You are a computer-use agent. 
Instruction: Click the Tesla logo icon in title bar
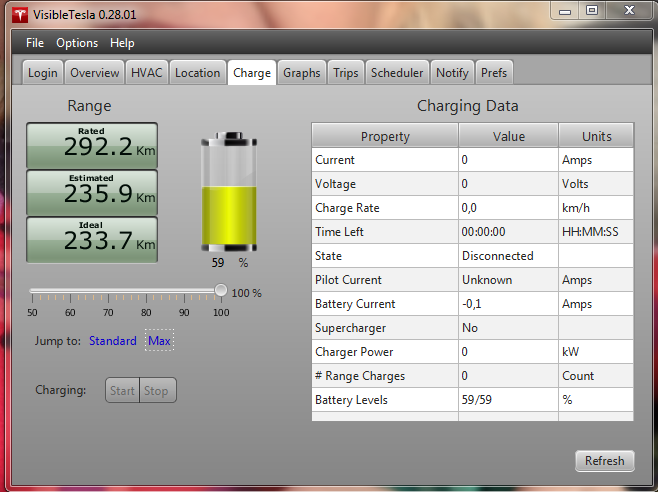[x=19, y=15]
